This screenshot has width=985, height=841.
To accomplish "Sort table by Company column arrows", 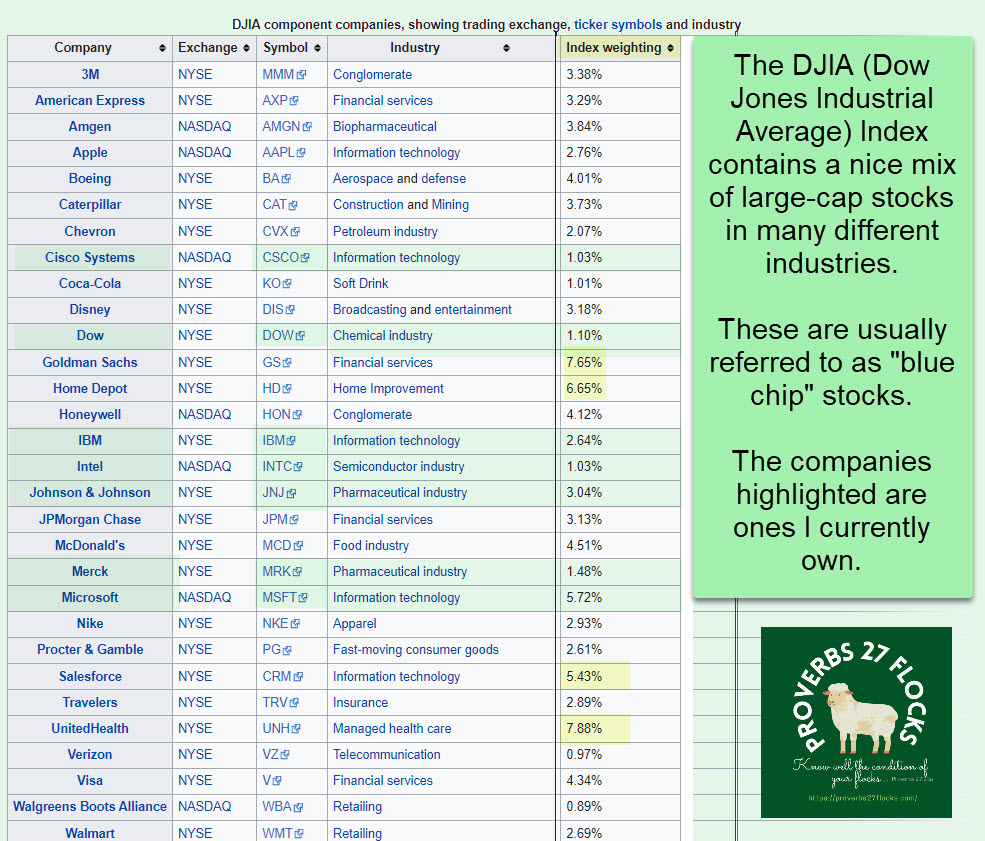I will click(162, 48).
